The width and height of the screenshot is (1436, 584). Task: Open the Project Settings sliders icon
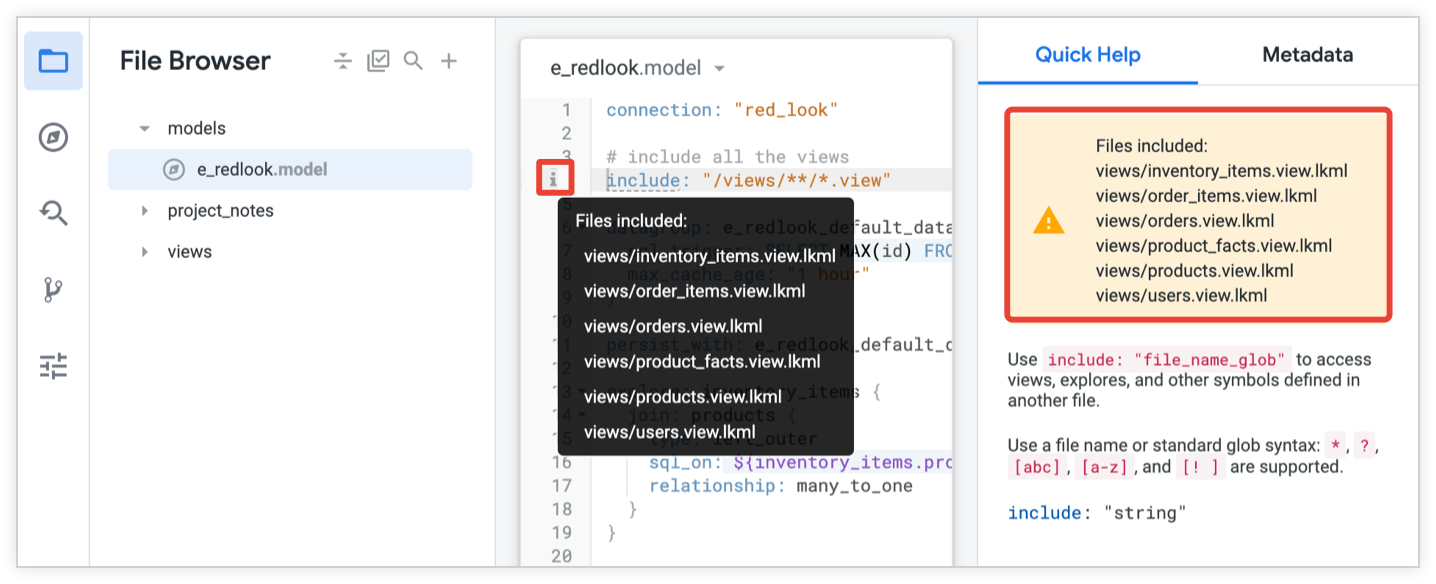tap(53, 366)
